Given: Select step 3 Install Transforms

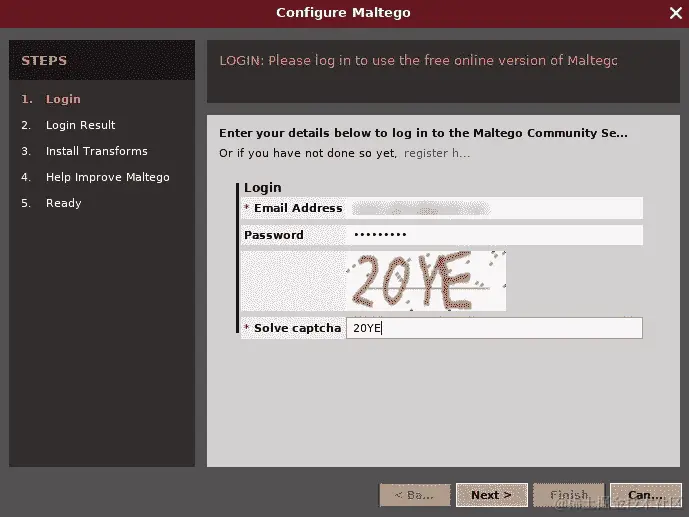Looking at the screenshot, I should point(84,151).
